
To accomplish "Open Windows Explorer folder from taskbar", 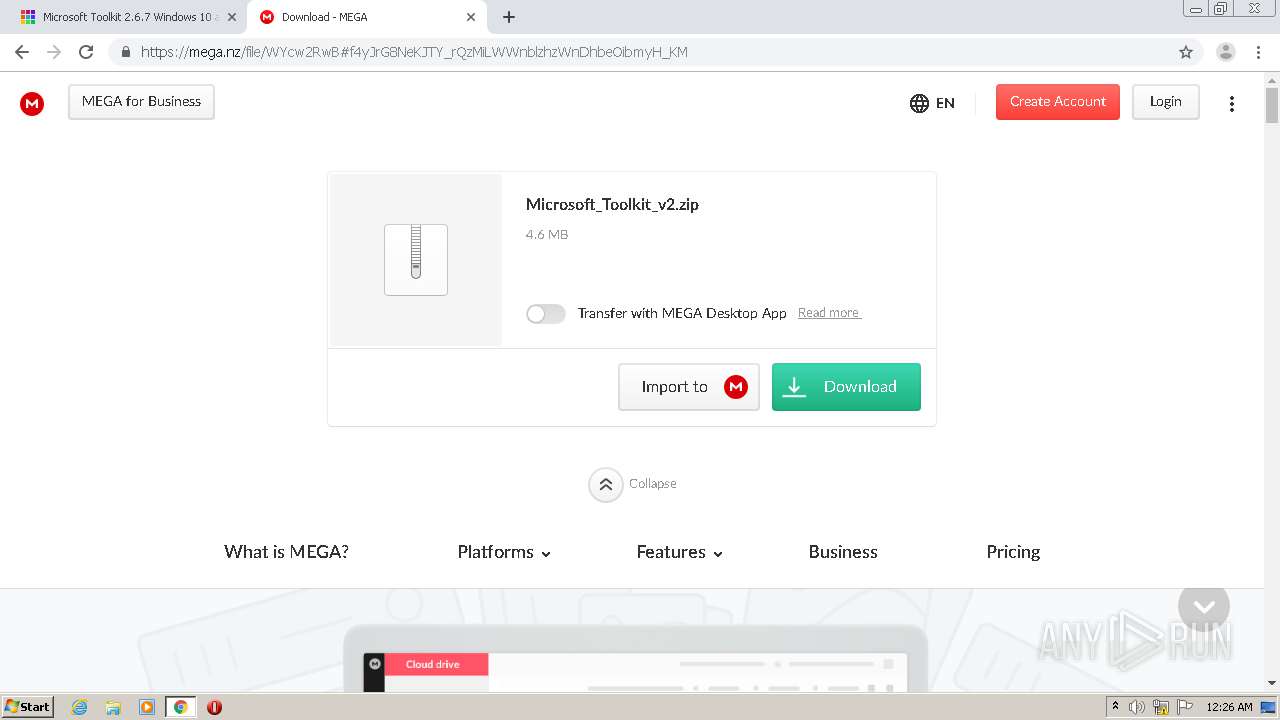I will (113, 707).
